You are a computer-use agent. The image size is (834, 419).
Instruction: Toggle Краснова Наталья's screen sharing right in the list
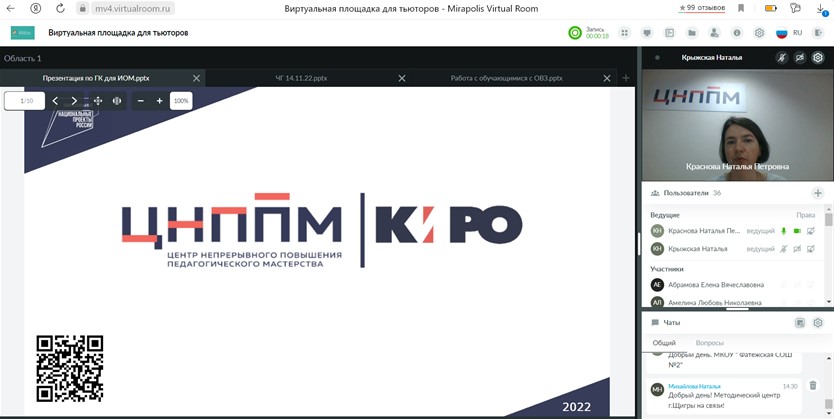coord(811,231)
